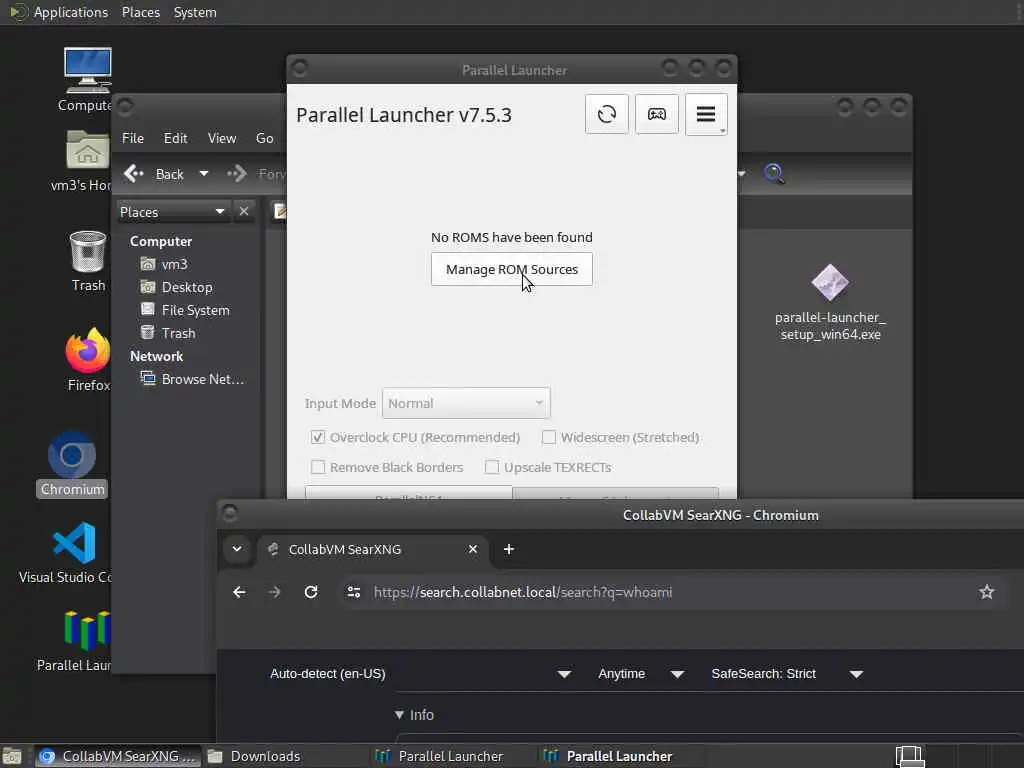The width and height of the screenshot is (1024, 768).
Task: Open site information icon in address bar
Action: point(354,592)
